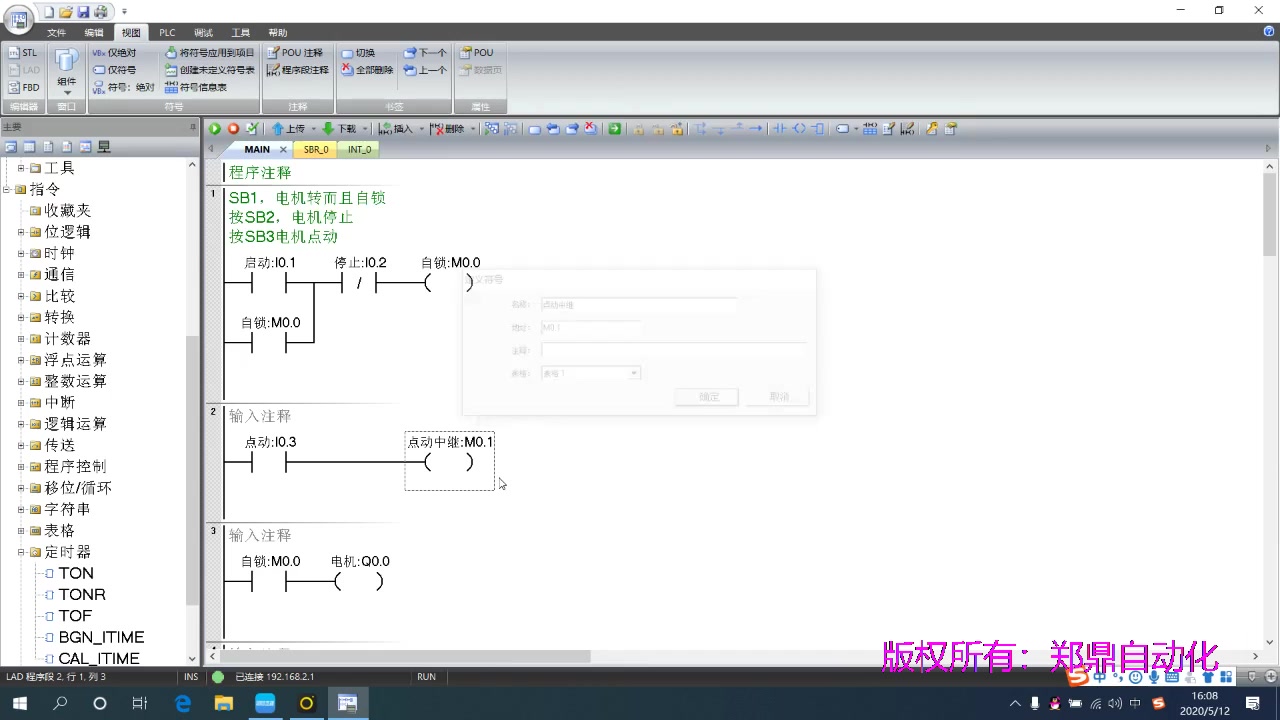The image size is (1280, 720).
Task: Click the right arrow line-draw icon
Action: (x=756, y=129)
